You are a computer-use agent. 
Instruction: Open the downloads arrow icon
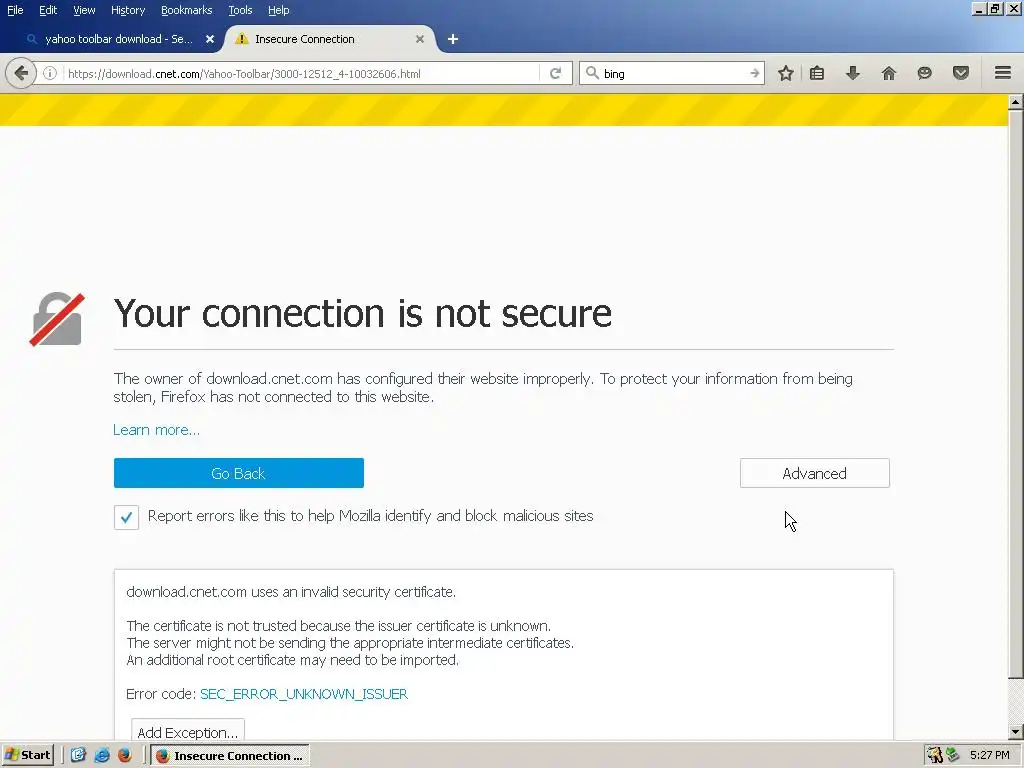click(852, 73)
